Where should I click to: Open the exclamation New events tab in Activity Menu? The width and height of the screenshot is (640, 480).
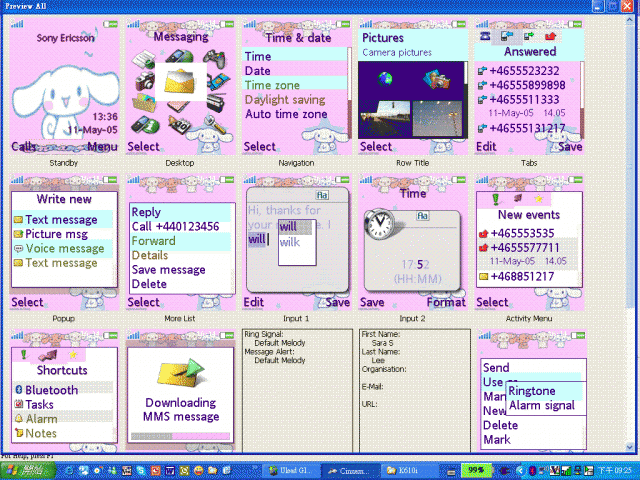(x=496, y=199)
